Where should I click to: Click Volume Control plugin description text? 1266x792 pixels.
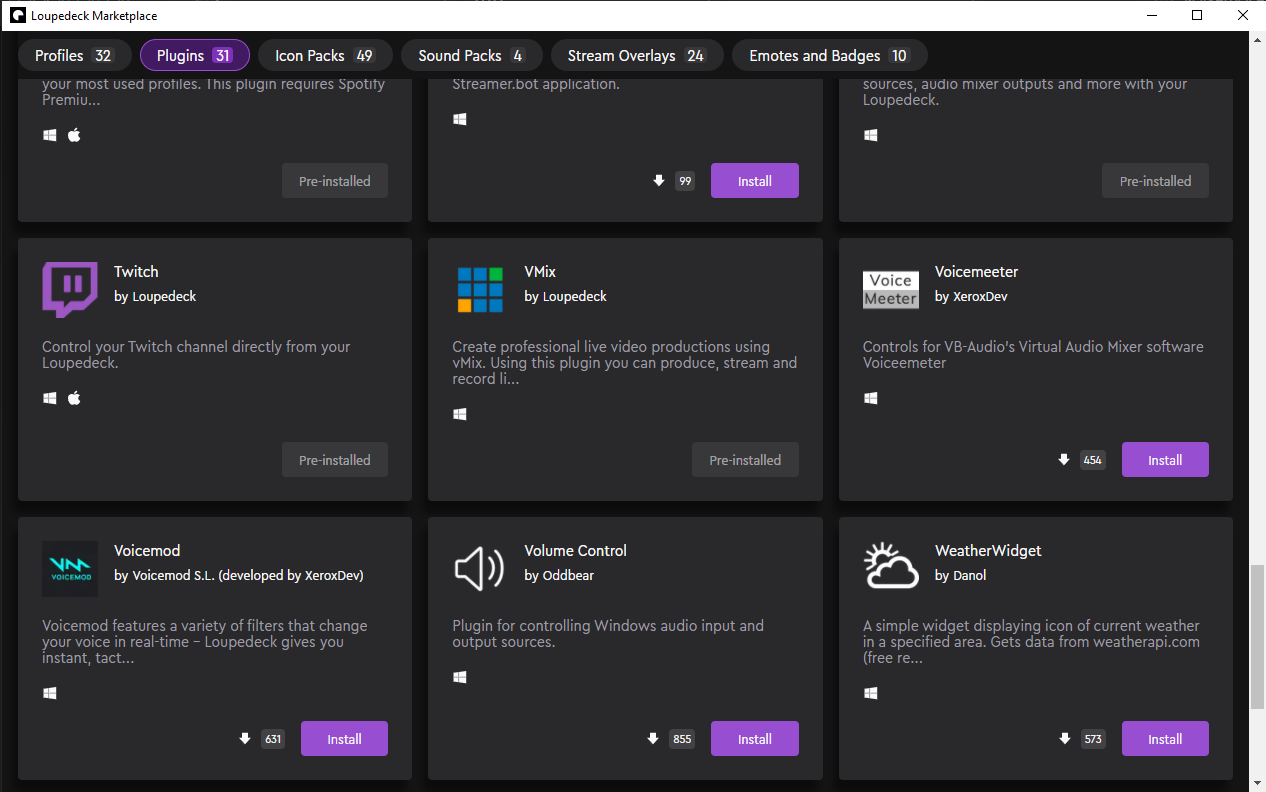(608, 634)
